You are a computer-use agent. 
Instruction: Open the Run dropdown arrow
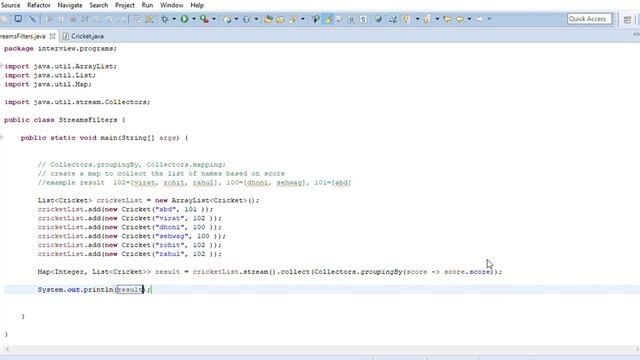click(x=194, y=19)
